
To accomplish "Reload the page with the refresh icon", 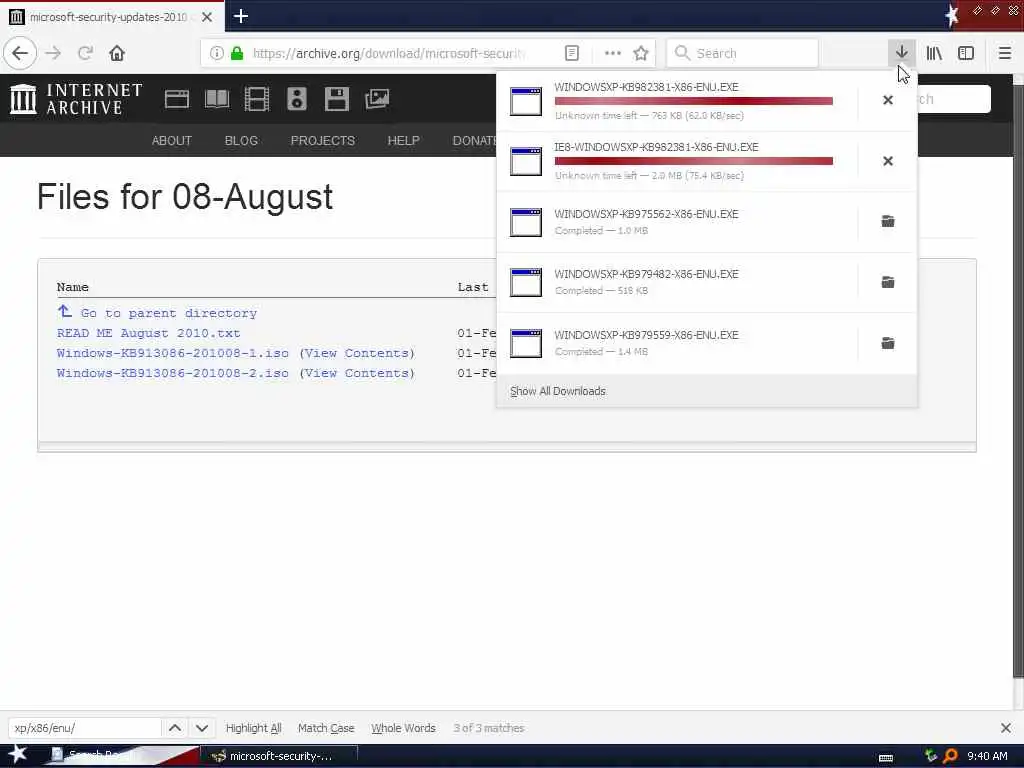I will coord(85,53).
